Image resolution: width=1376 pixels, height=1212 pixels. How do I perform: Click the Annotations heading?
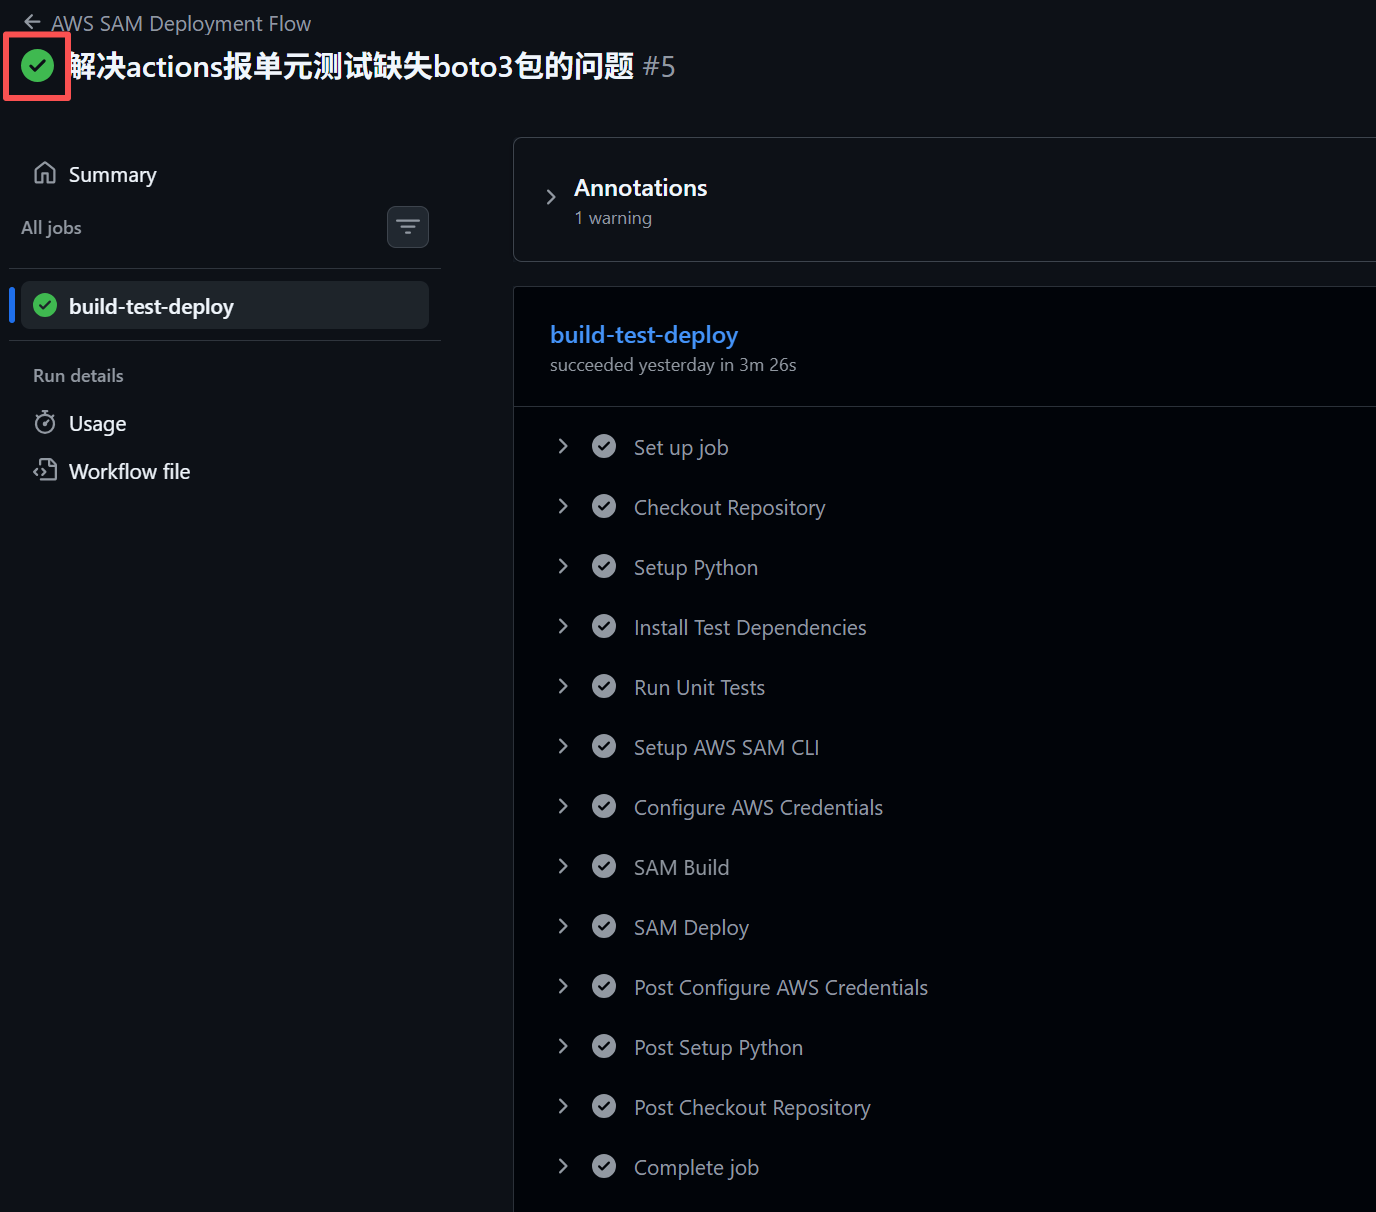[x=640, y=188]
